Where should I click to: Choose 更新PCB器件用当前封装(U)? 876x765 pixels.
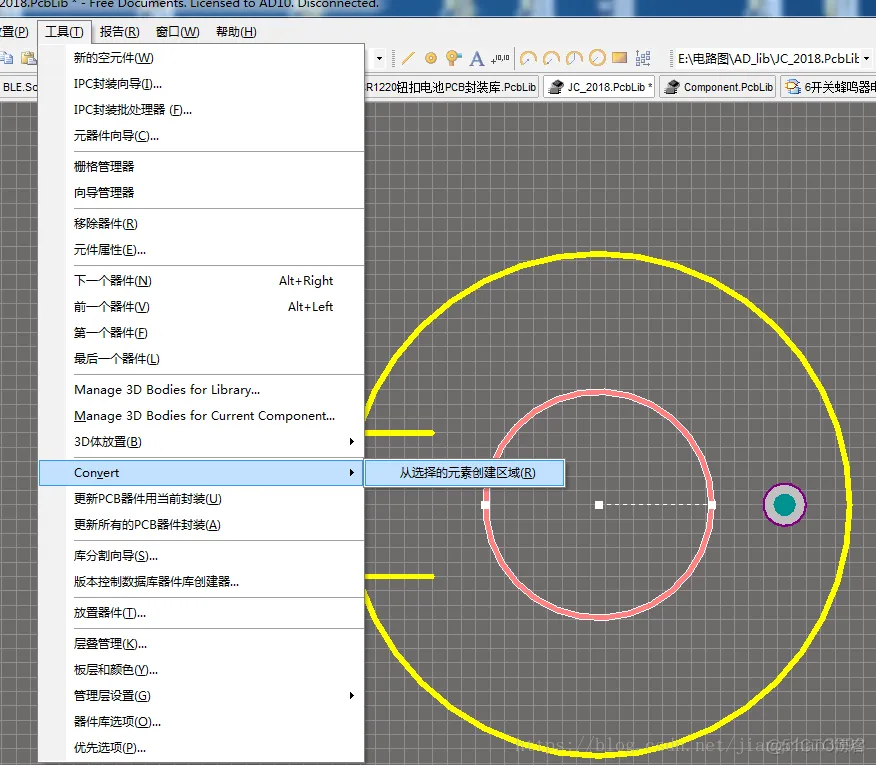coord(201,498)
